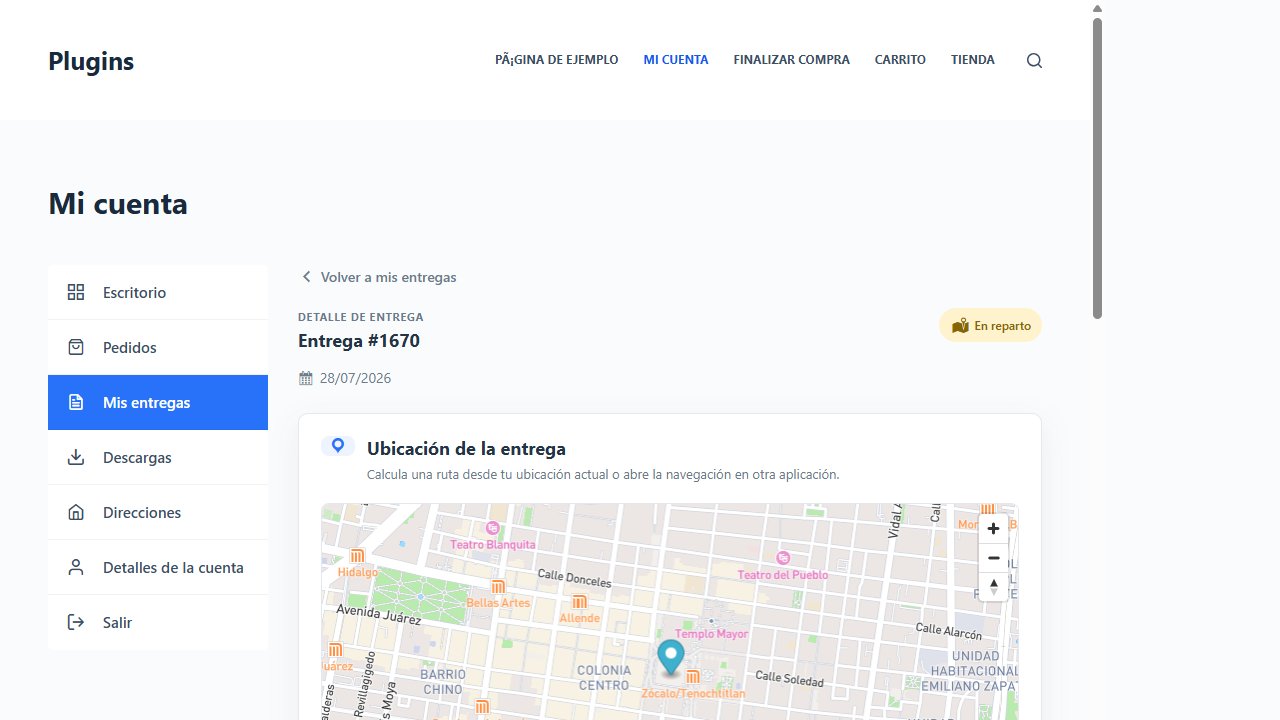This screenshot has height=720, width=1280.
Task: Select Pedidos in account sidebar
Action: point(158,347)
